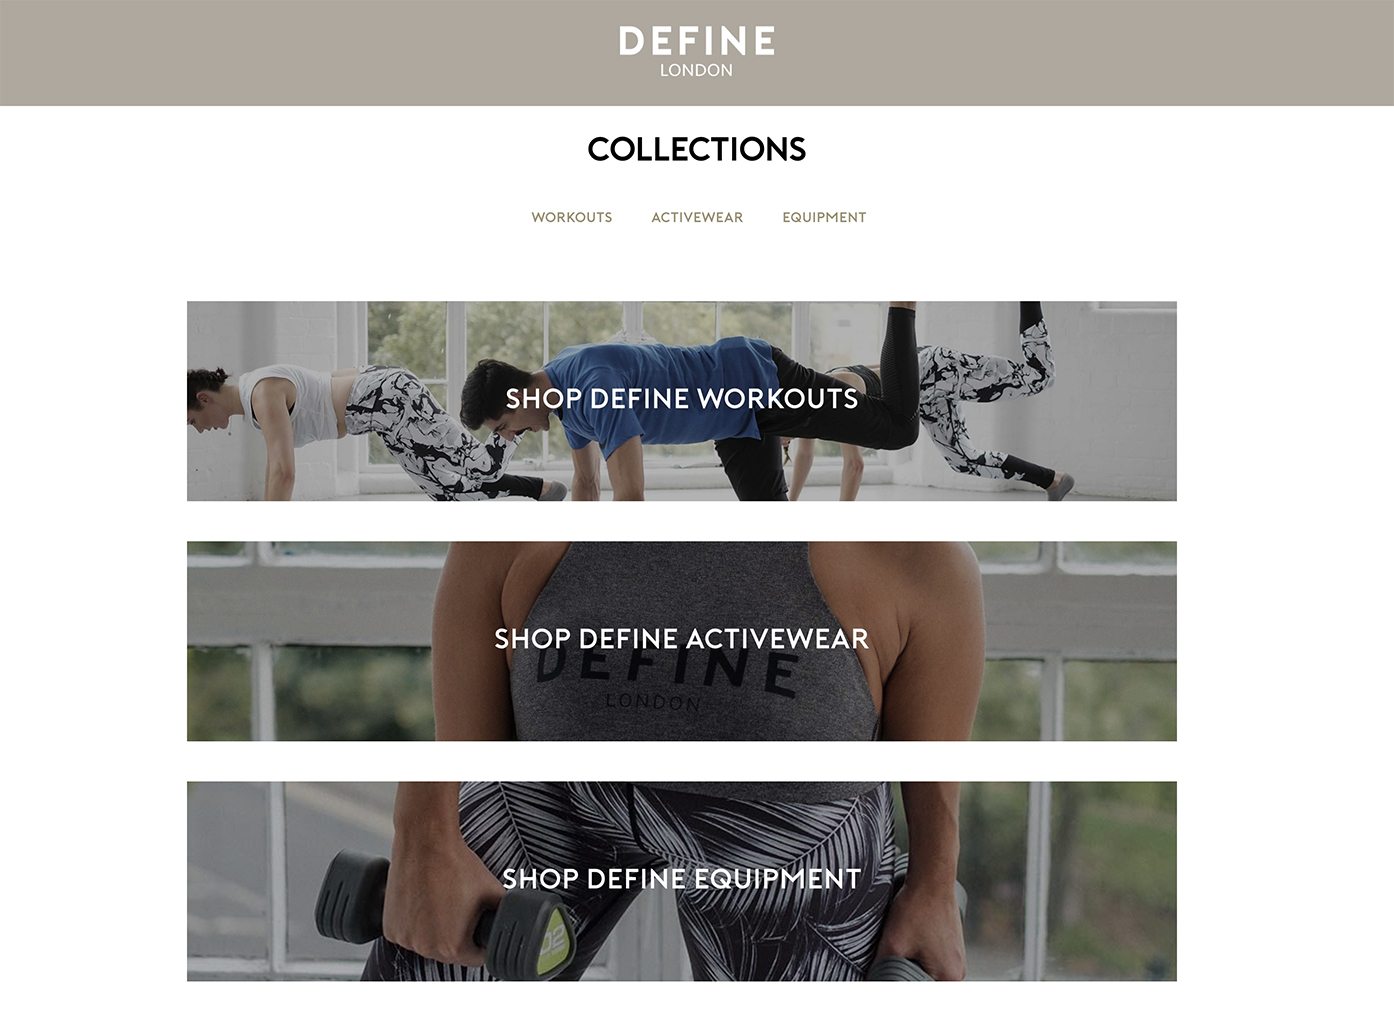The image size is (1394, 1012).
Task: Click the blurred window in the activewear banner
Action: [x=300, y=640]
